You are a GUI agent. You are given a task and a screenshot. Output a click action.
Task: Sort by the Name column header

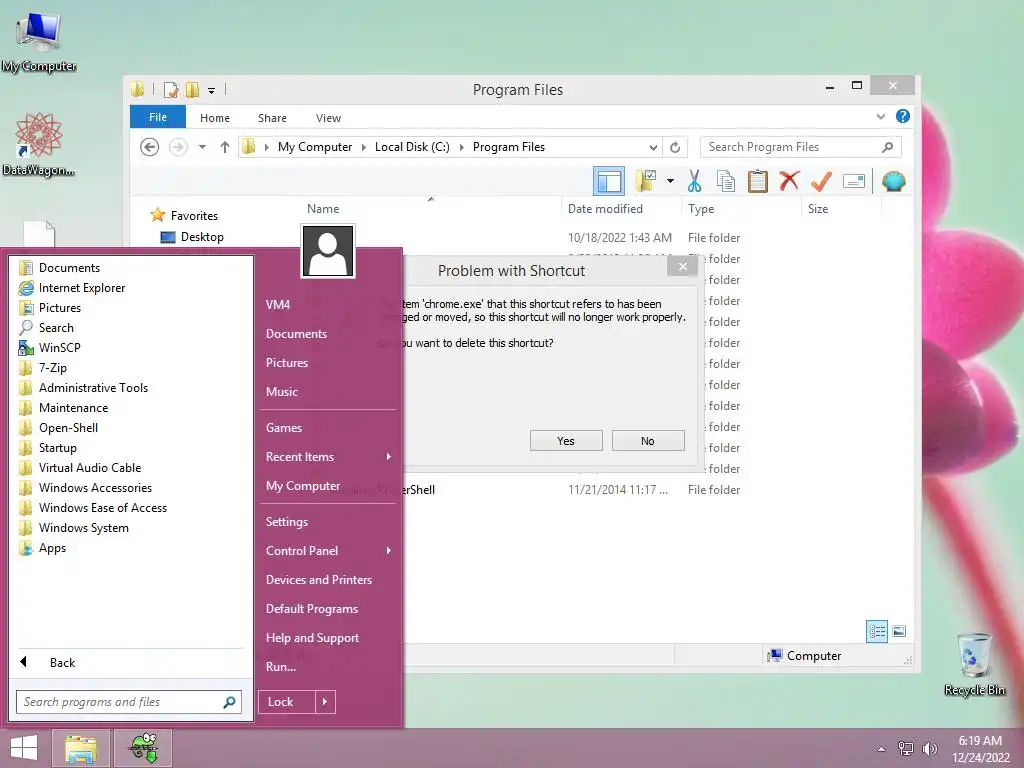click(x=323, y=209)
